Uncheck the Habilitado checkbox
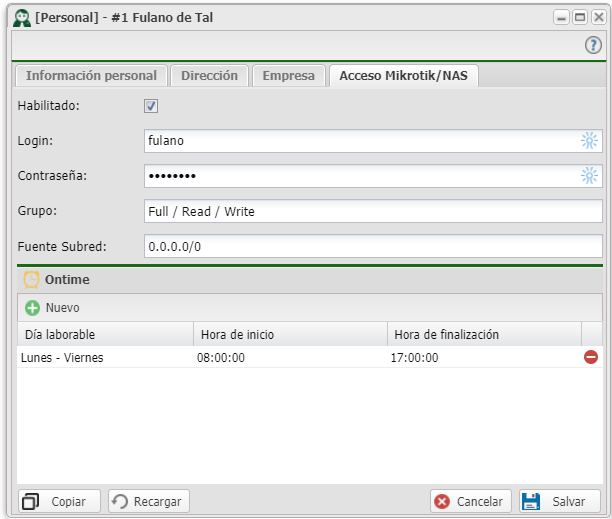This screenshot has width=612, height=519. point(152,106)
